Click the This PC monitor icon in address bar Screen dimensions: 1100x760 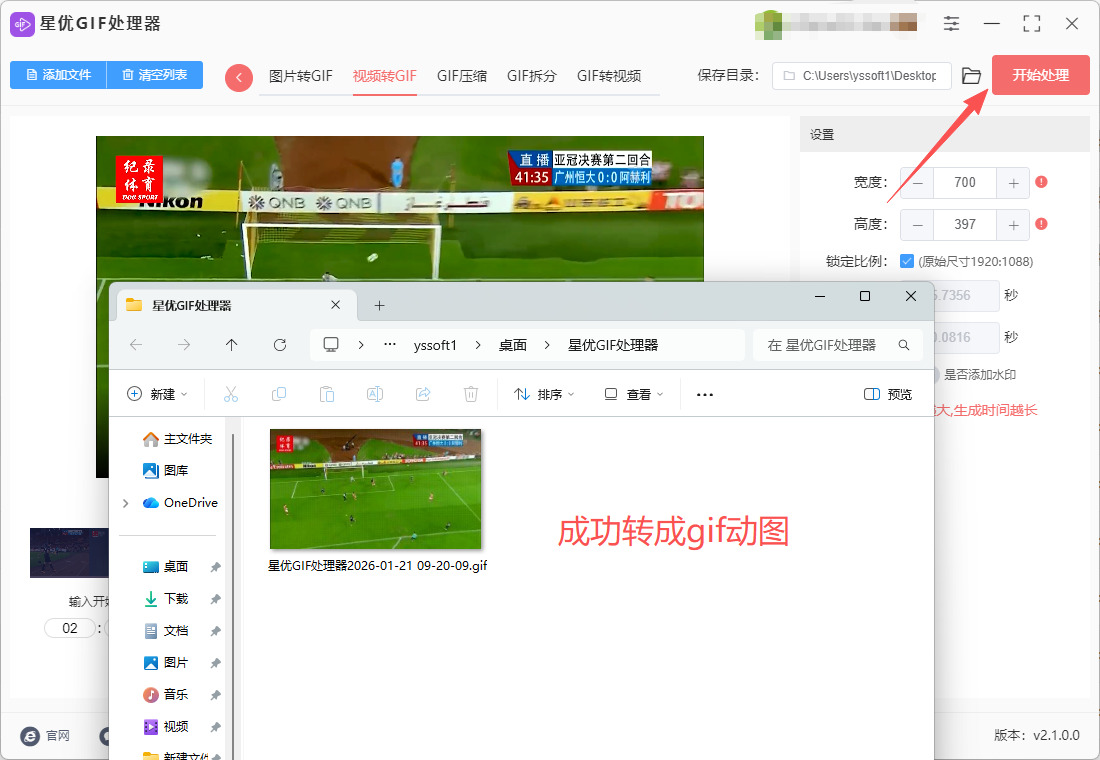[x=330, y=345]
